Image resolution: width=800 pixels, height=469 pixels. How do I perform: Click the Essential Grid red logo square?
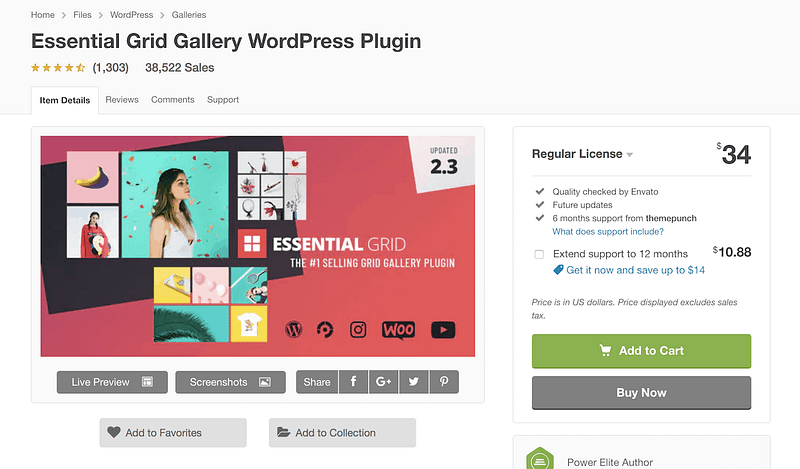(x=252, y=243)
